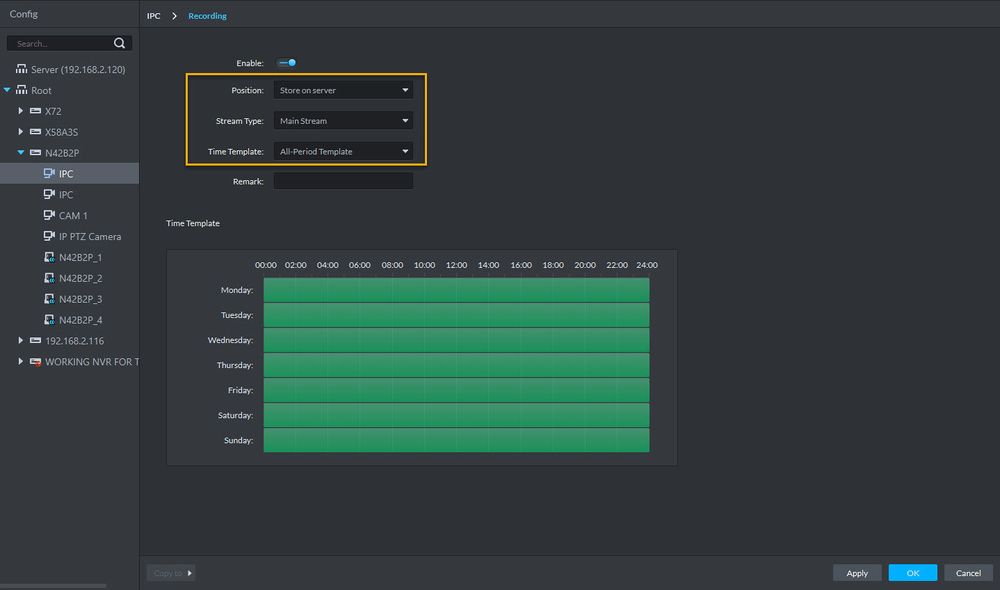Select the IP PTZ Camera icon
This screenshot has height=590, width=1000.
click(x=49, y=237)
